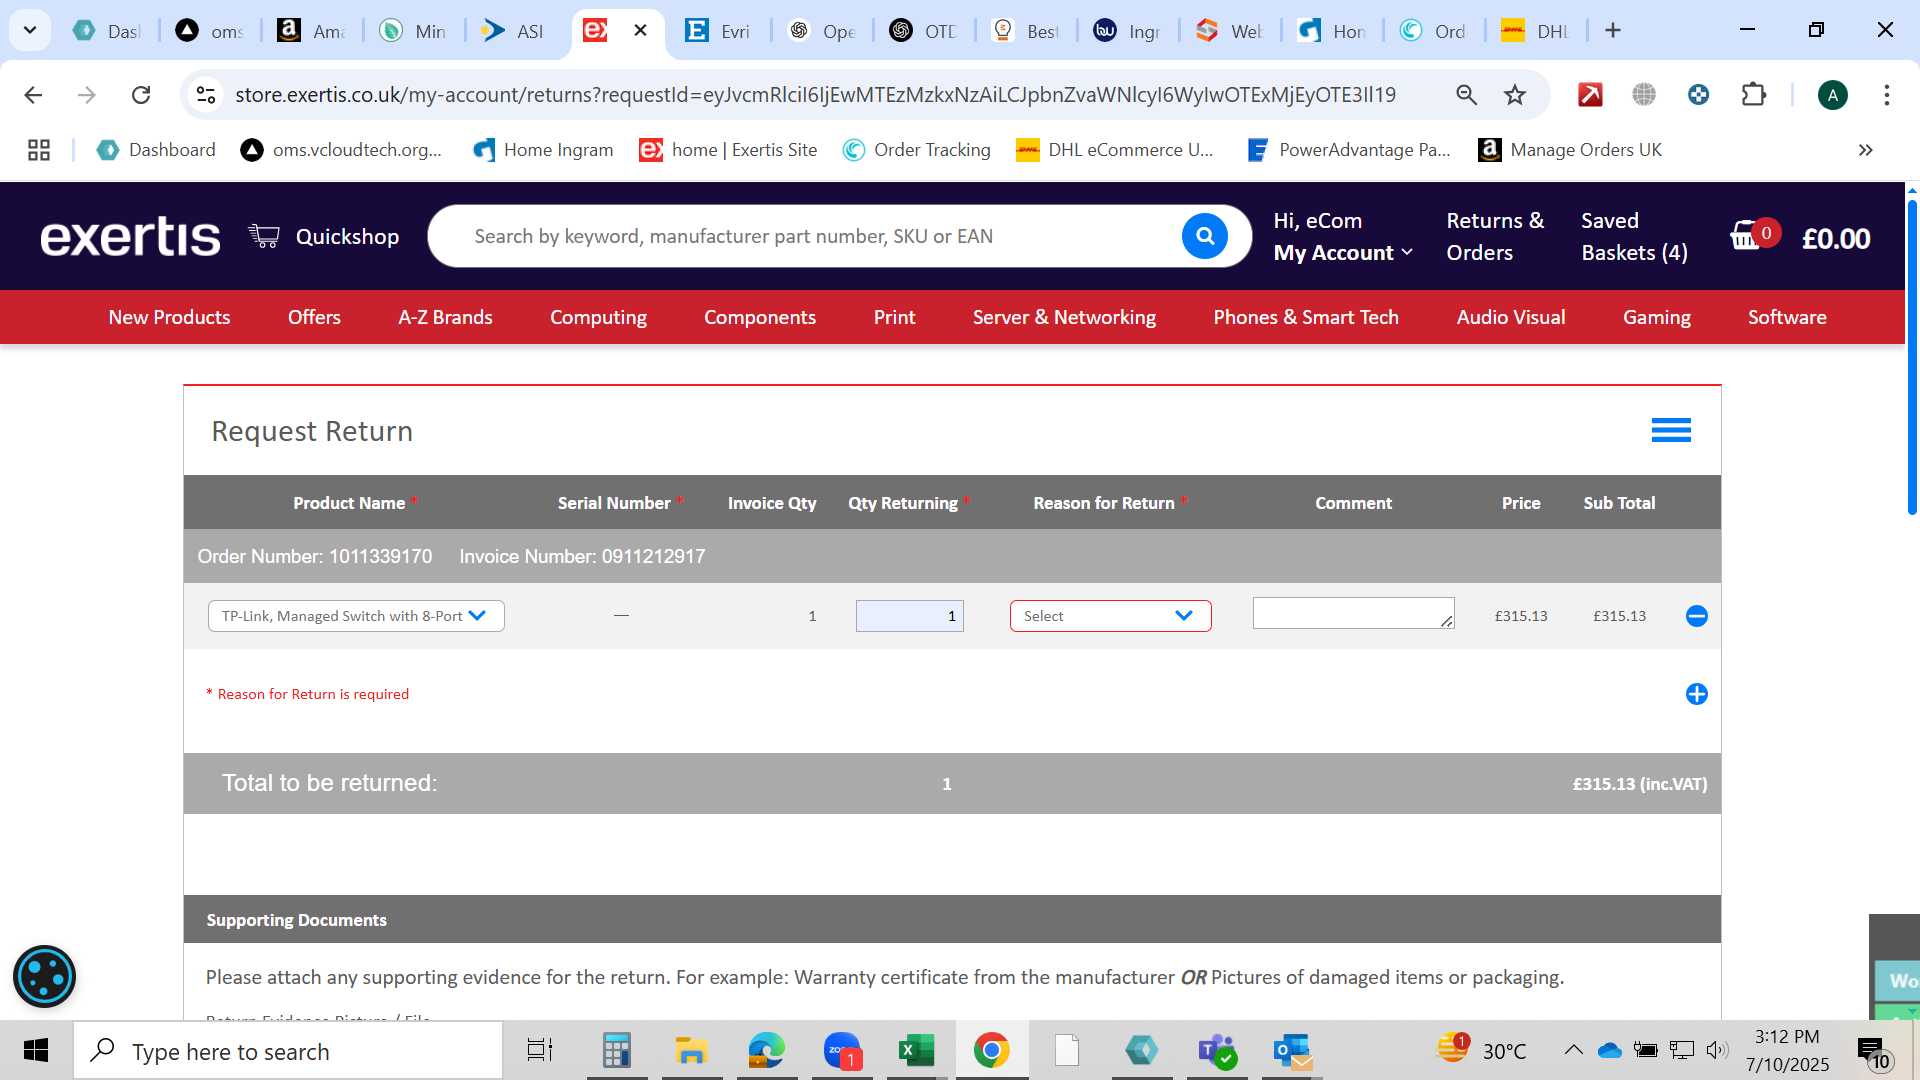Open the Offers menu item
The height and width of the screenshot is (1080, 1920).
pos(314,317)
